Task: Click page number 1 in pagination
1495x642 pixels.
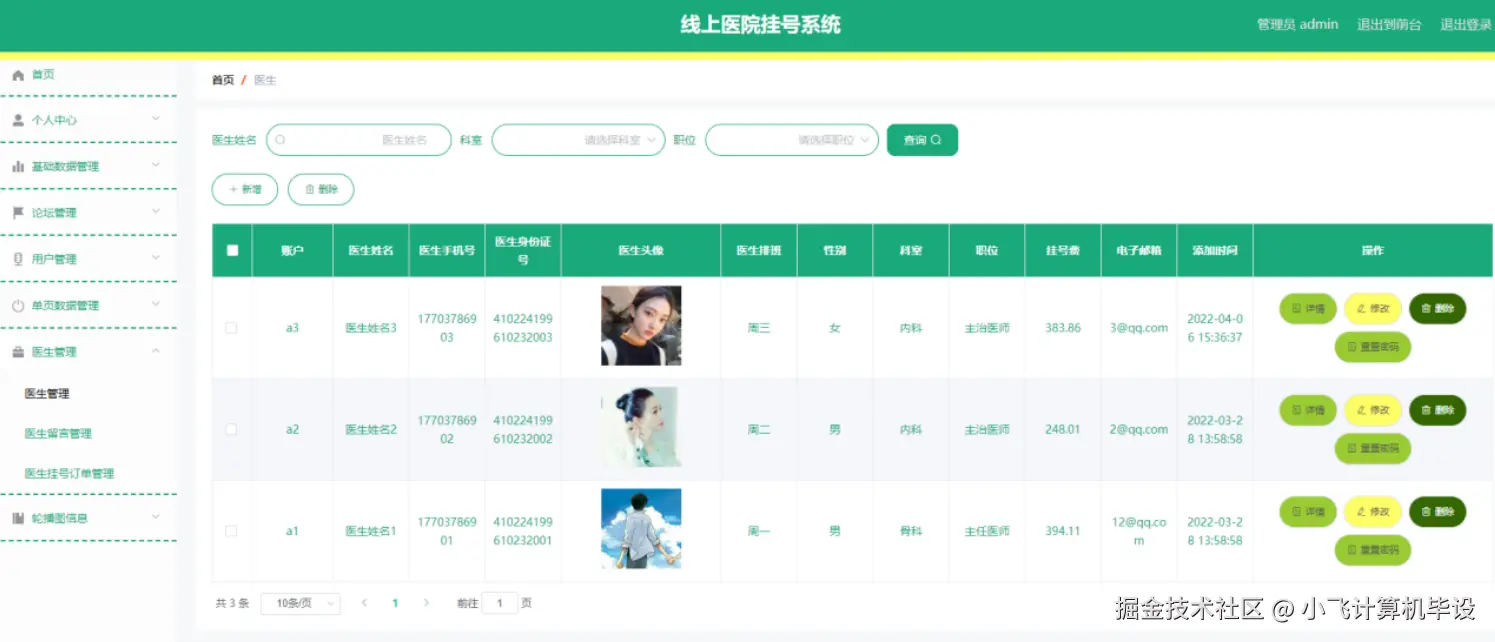Action: tap(395, 603)
